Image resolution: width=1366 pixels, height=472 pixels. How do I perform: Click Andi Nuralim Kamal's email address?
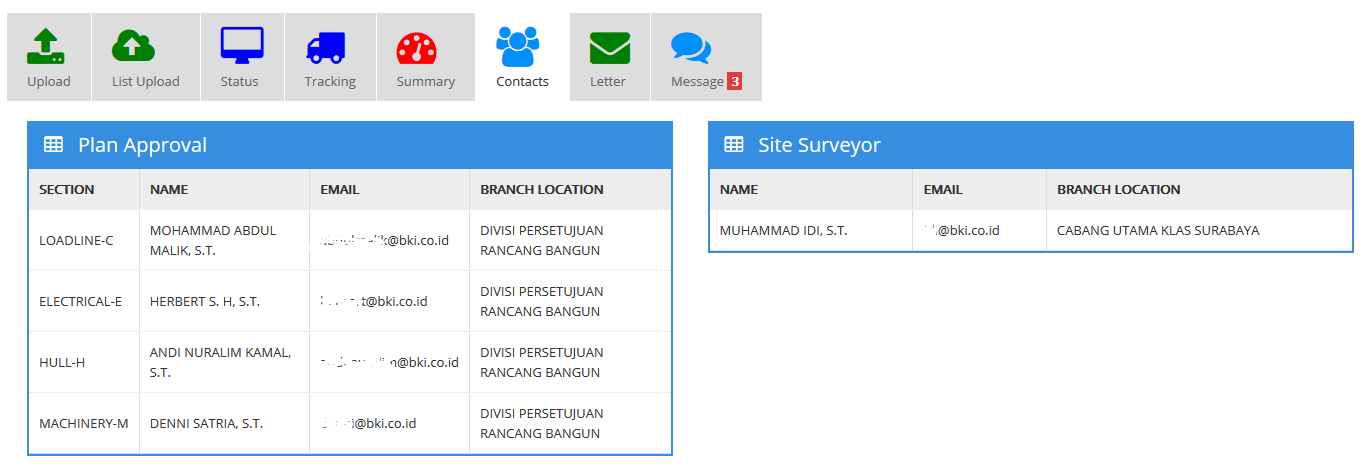click(389, 362)
